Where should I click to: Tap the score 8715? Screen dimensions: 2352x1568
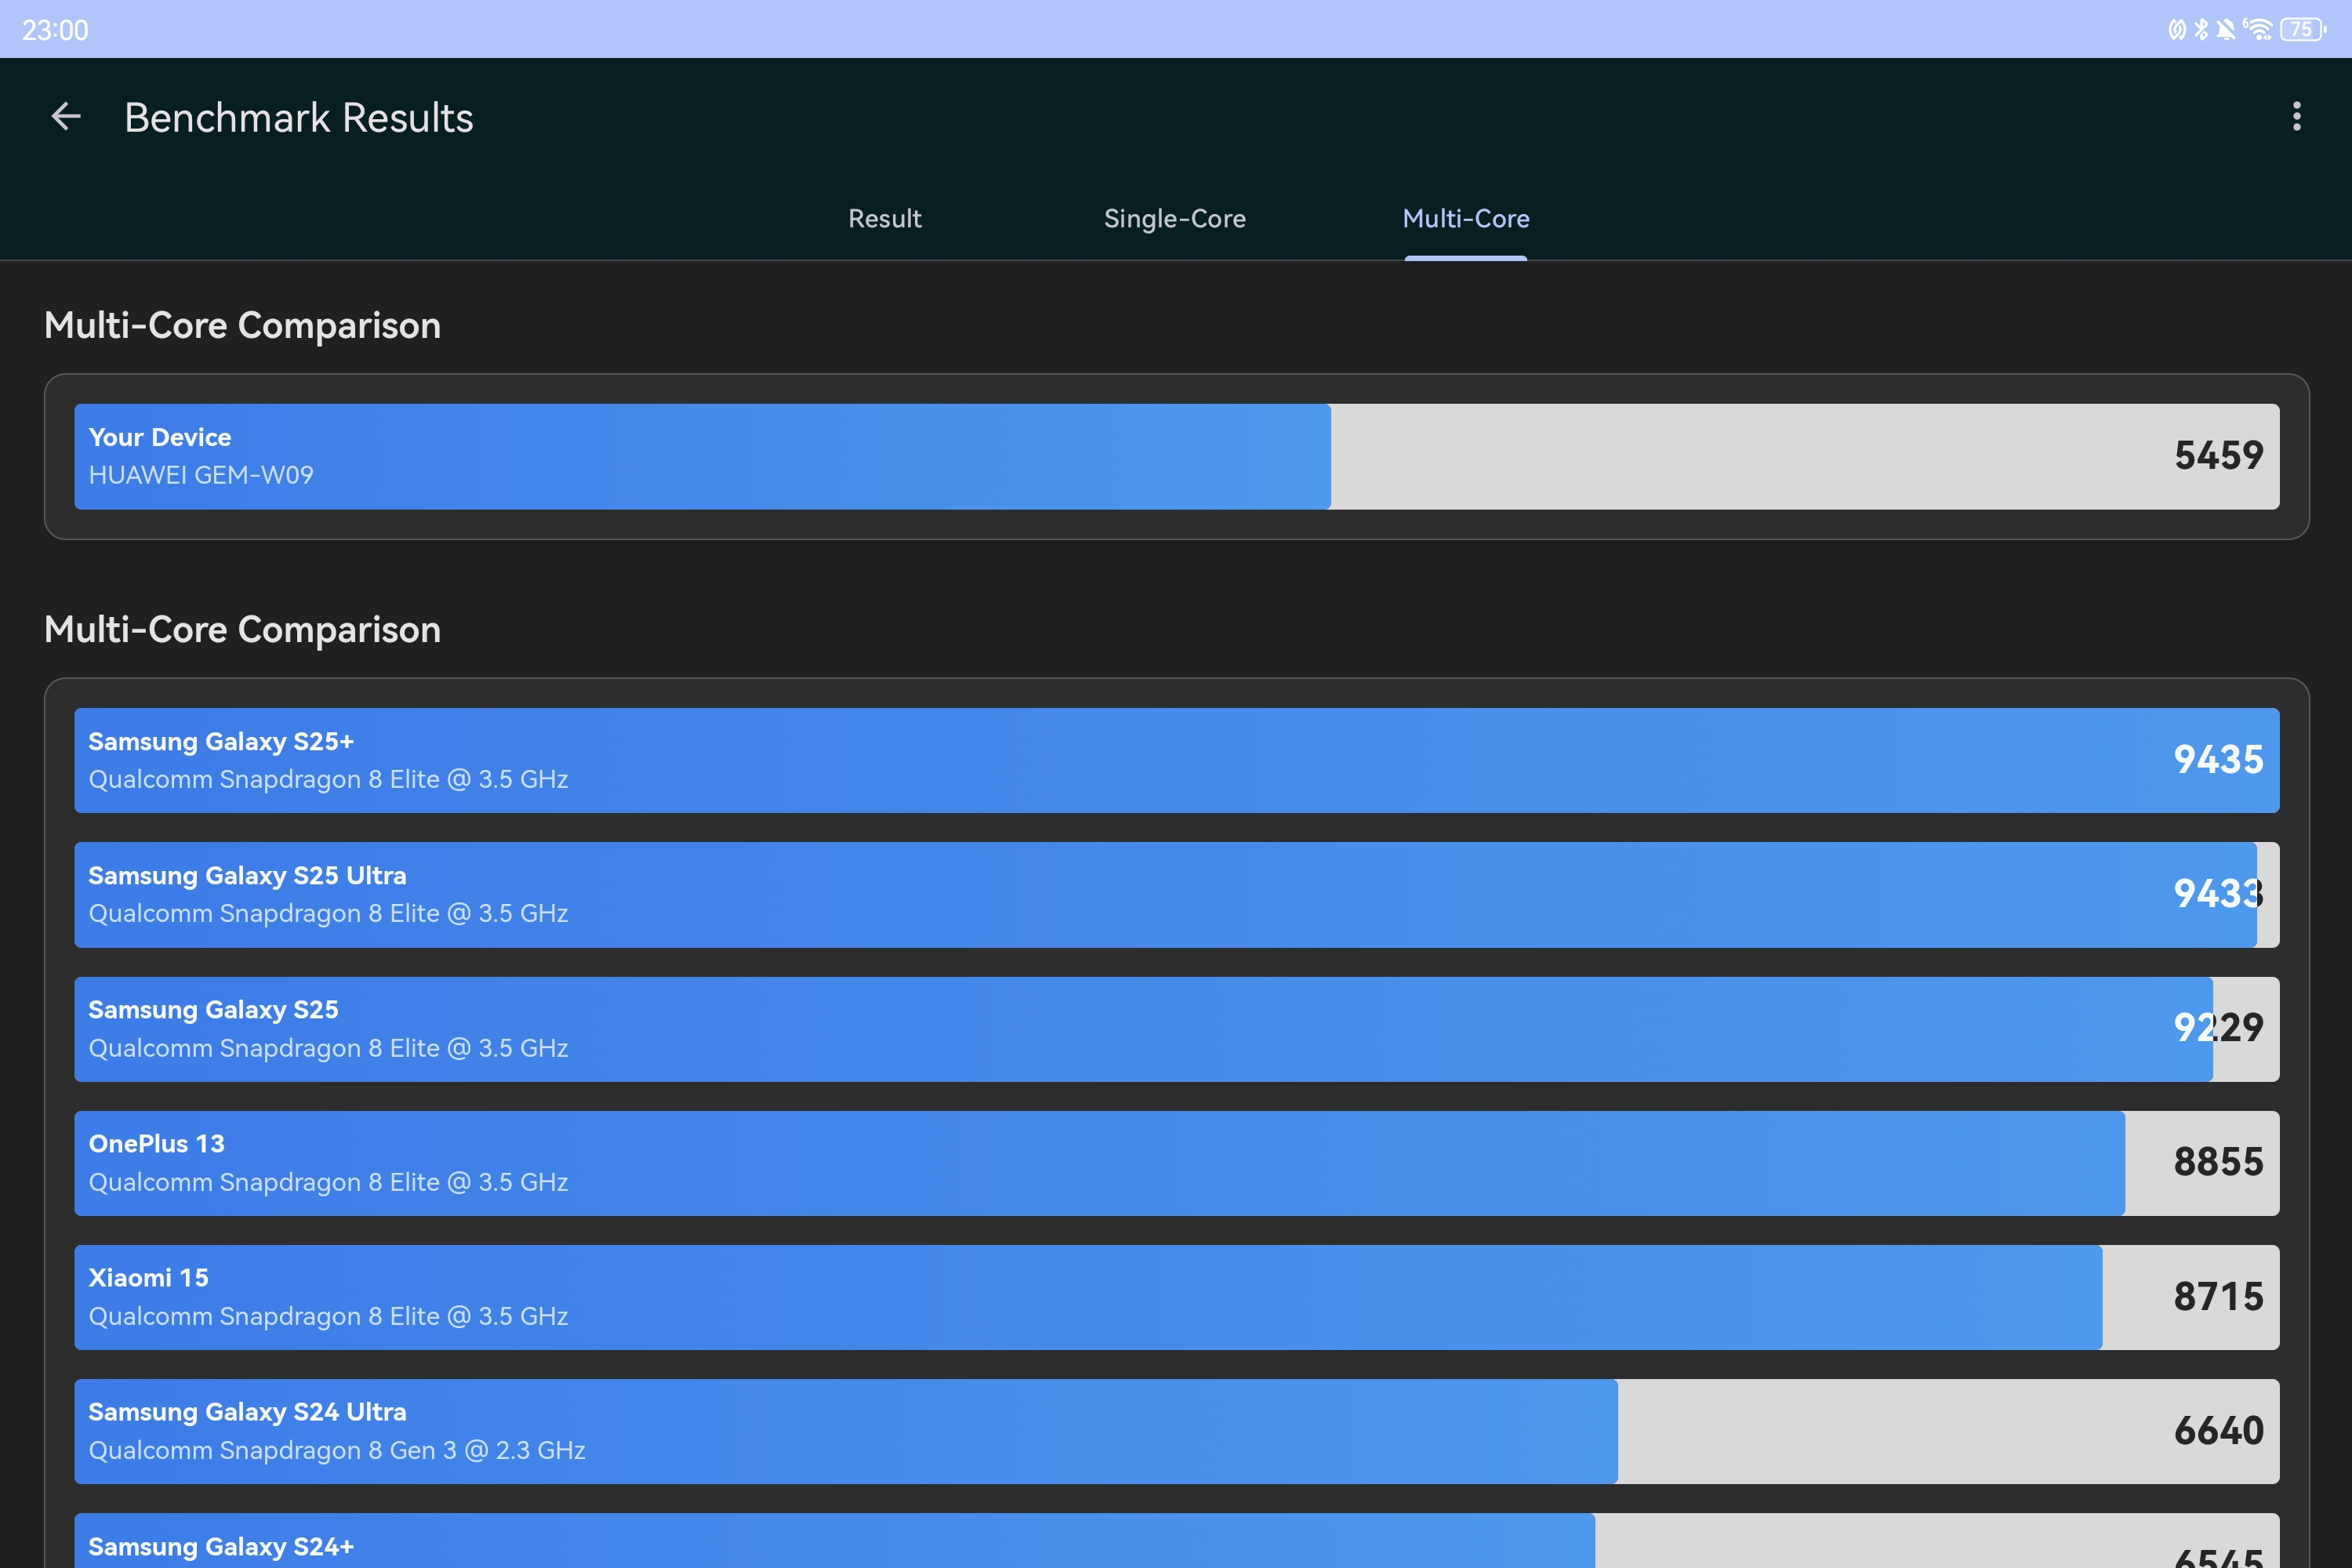(2219, 1297)
